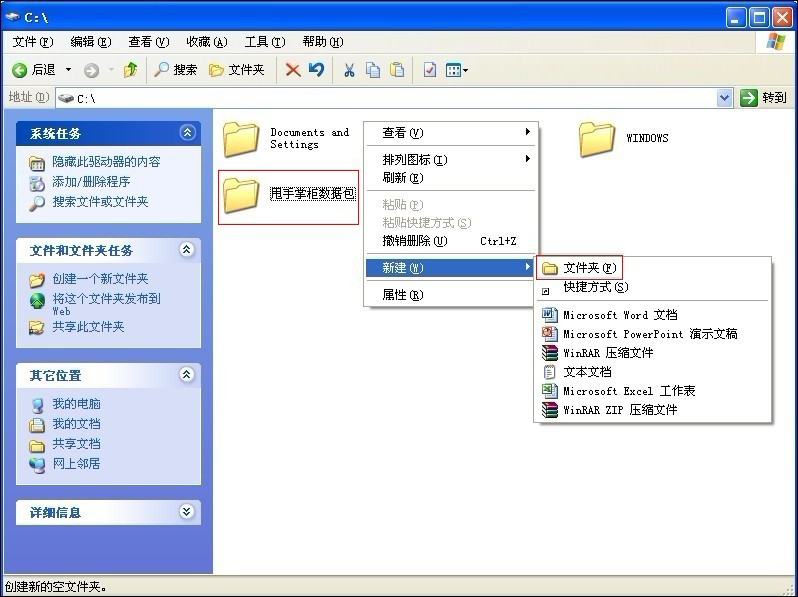Click the Cut scissors icon
The height and width of the screenshot is (597, 798).
click(349, 70)
